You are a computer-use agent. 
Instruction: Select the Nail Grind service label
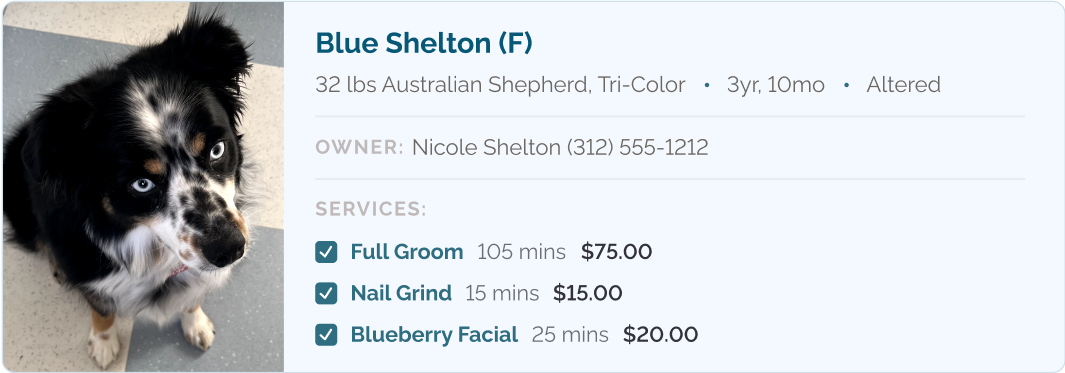pyautogui.click(x=401, y=294)
